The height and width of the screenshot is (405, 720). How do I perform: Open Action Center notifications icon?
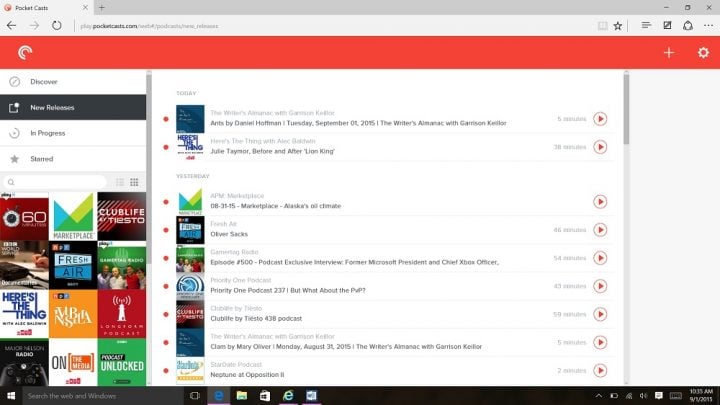coord(659,396)
